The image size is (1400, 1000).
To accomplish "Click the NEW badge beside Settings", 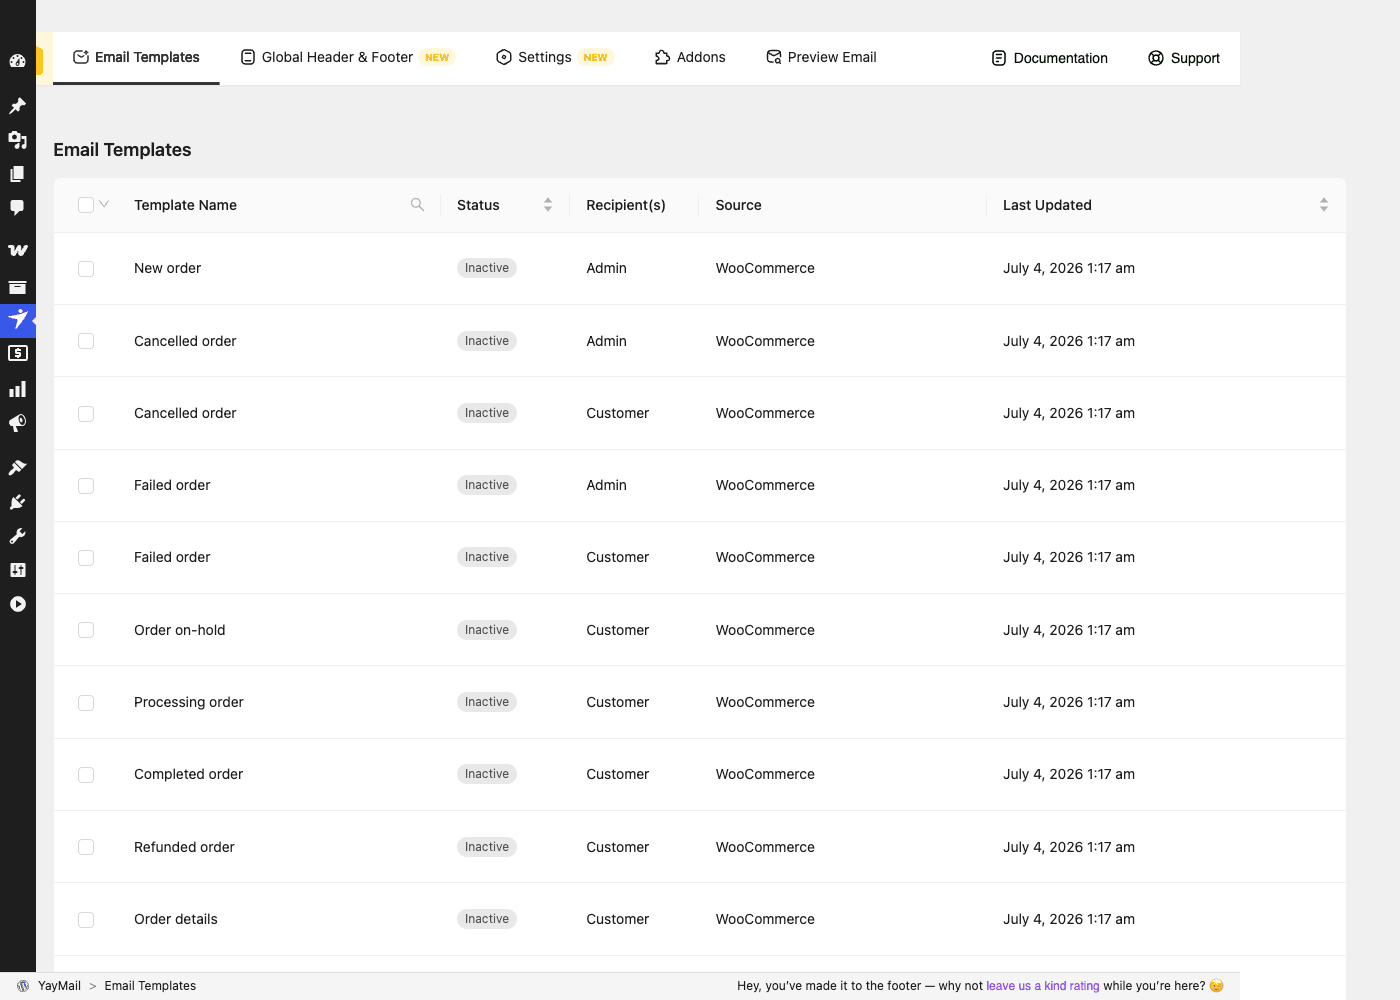I will (x=595, y=57).
